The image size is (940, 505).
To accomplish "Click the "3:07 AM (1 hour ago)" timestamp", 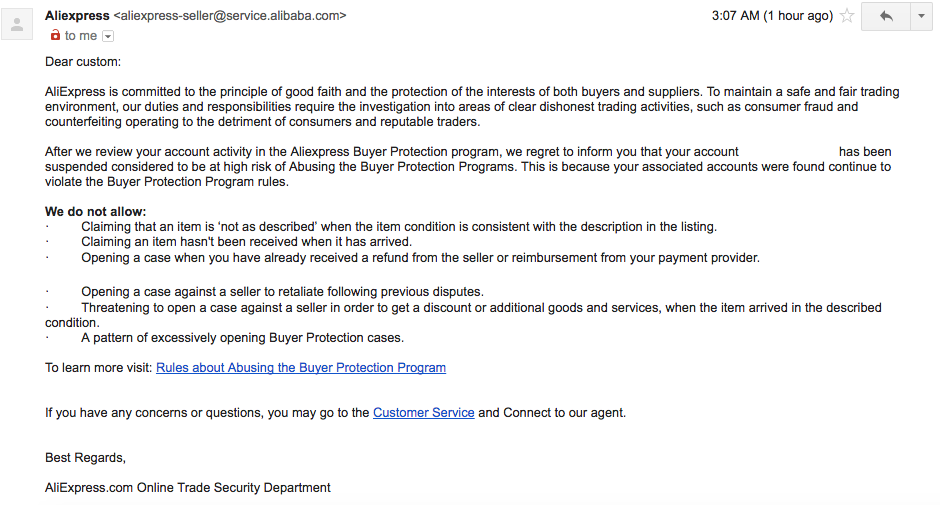I will click(x=771, y=16).
